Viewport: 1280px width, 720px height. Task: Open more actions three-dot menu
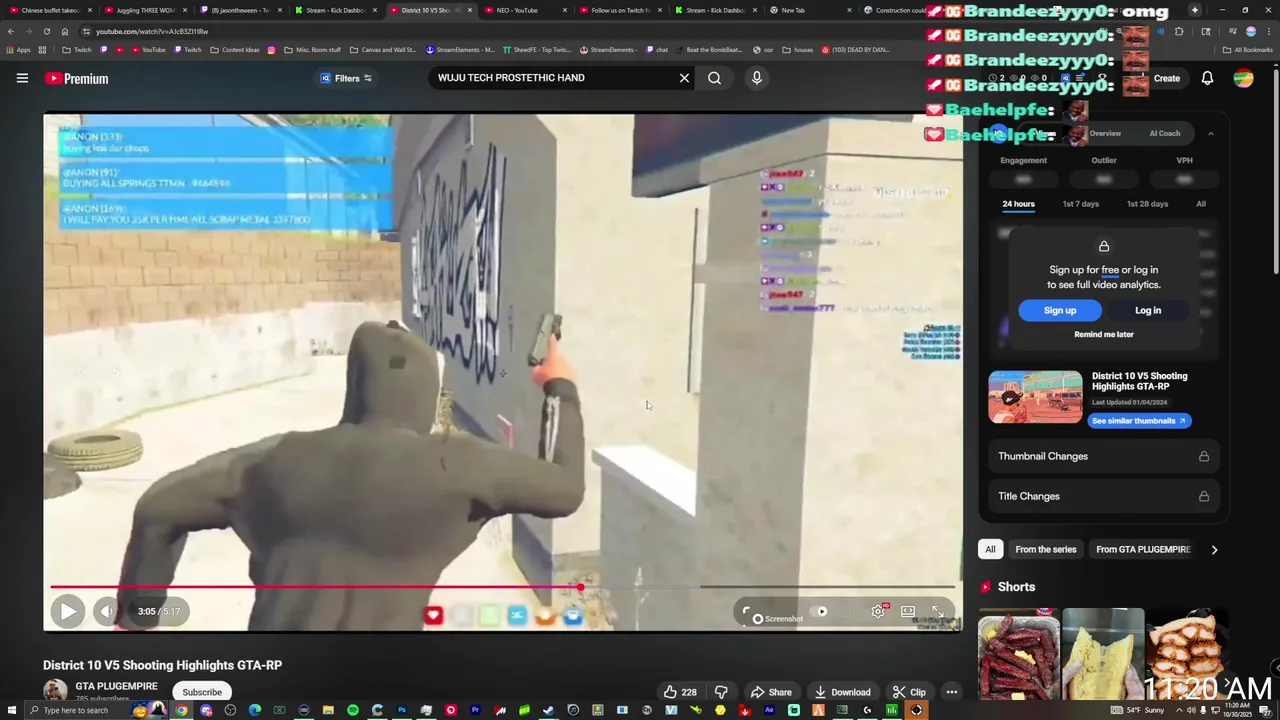pyautogui.click(x=952, y=692)
